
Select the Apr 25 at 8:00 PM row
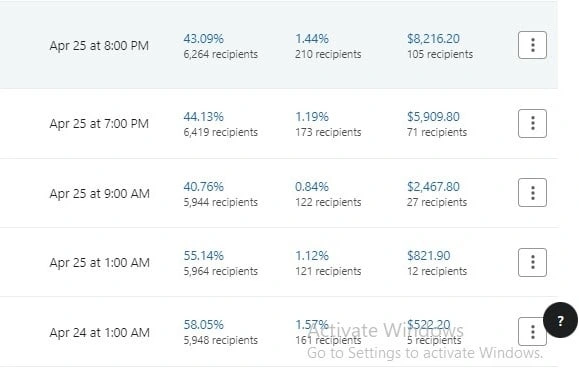pyautogui.click(x=279, y=45)
